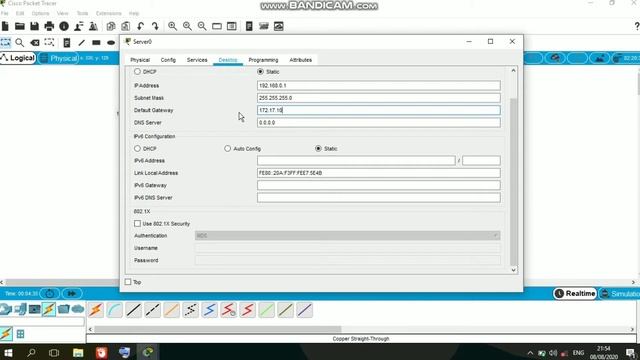This screenshot has width=640, height=360.
Task: Select IPv4 Static radio button
Action: click(260, 71)
